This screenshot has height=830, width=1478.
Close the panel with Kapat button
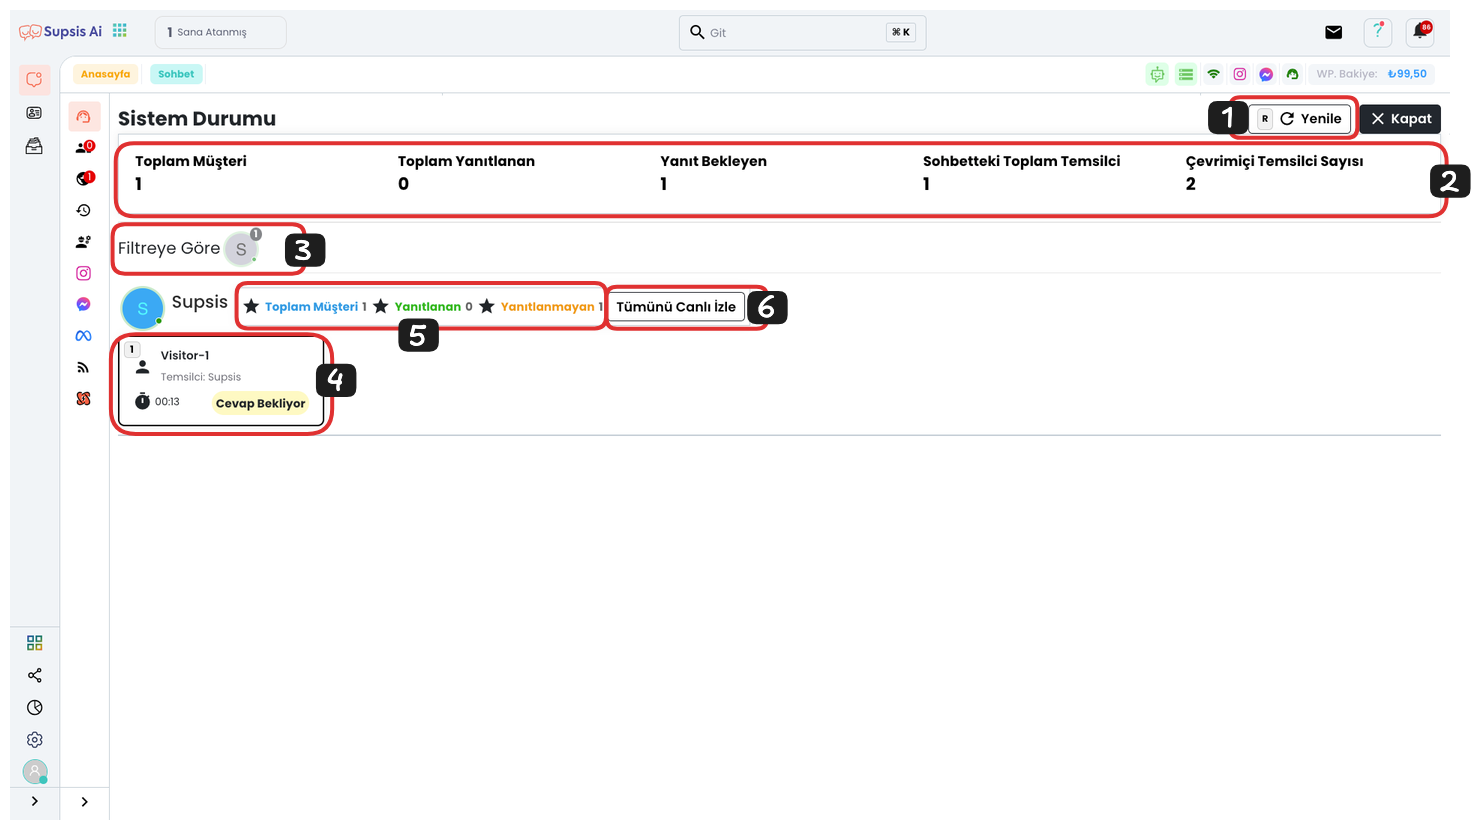click(1400, 119)
